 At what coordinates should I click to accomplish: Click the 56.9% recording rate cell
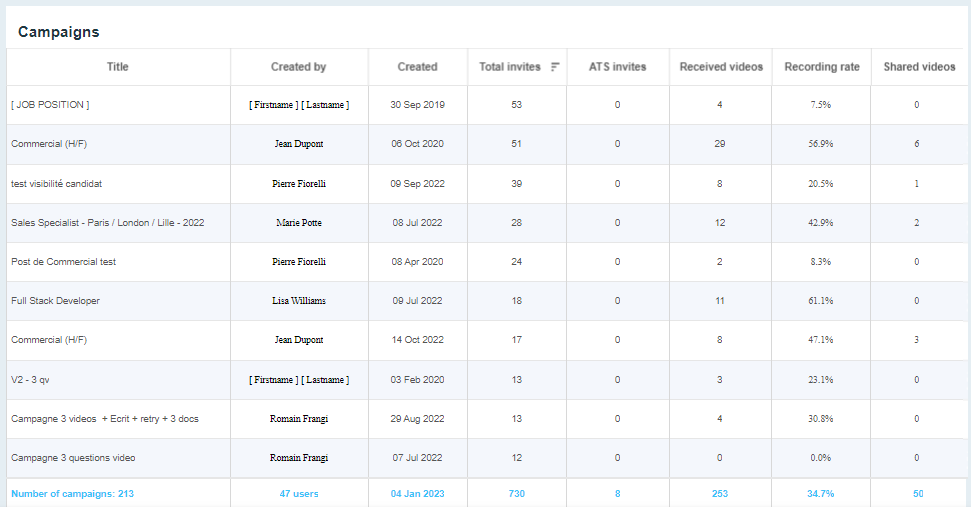820,144
